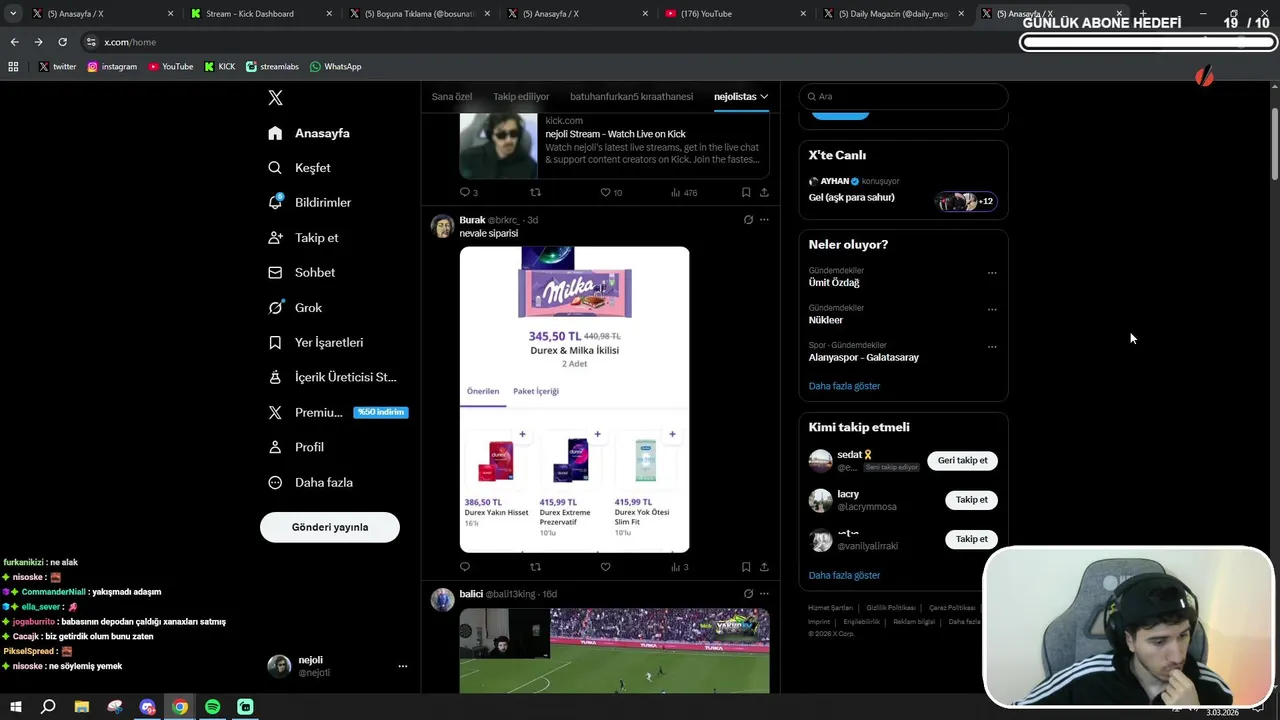Image resolution: width=1280 pixels, height=720 pixels.
Task: Open the Durex & Milka image in Burak's post
Action: [x=574, y=399]
